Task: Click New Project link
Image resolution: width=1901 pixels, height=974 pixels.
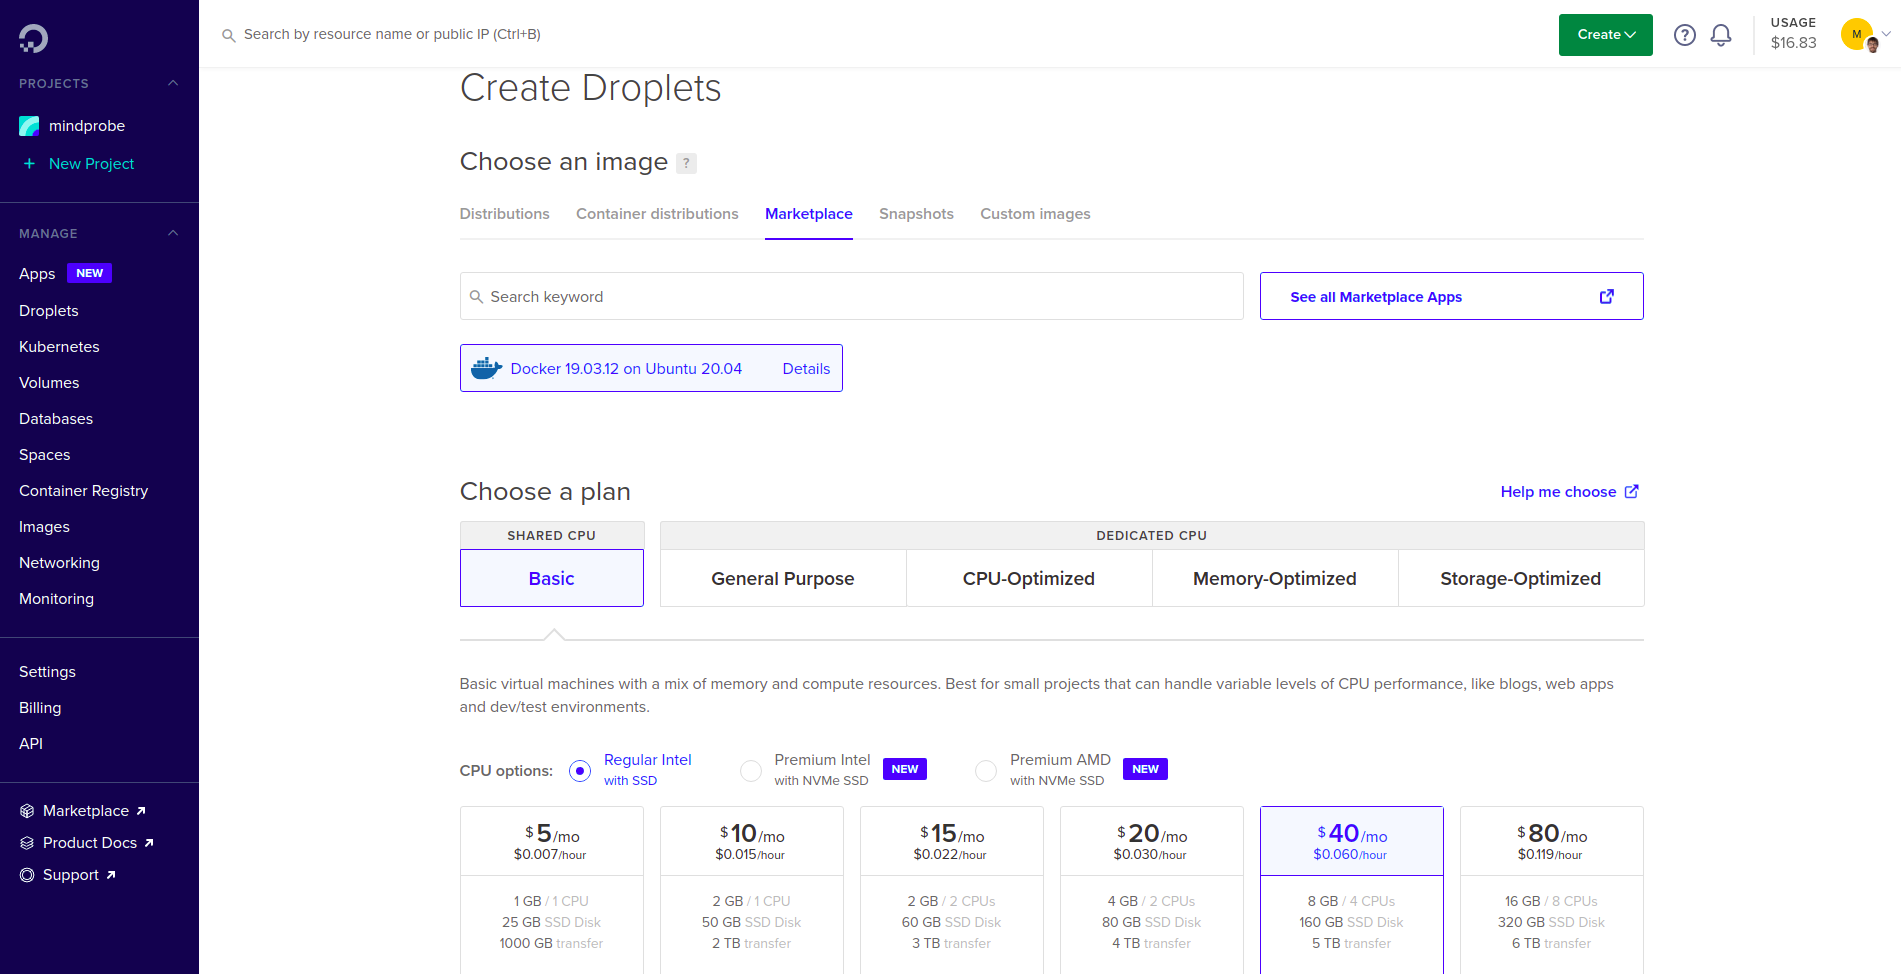Action: pos(91,164)
